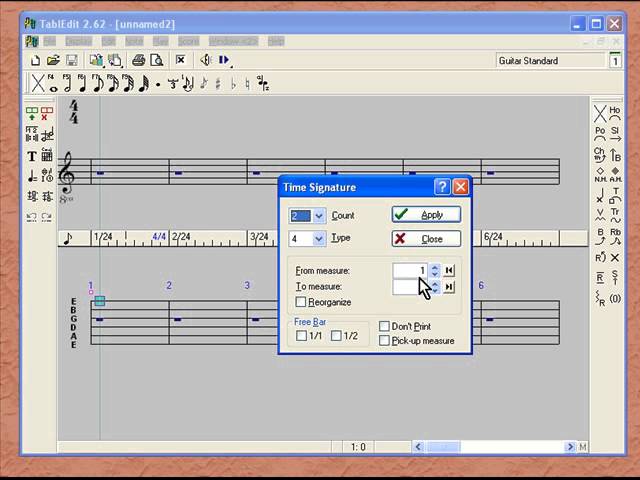Click the Close button in dialog
The image size is (640, 480).
click(x=427, y=238)
